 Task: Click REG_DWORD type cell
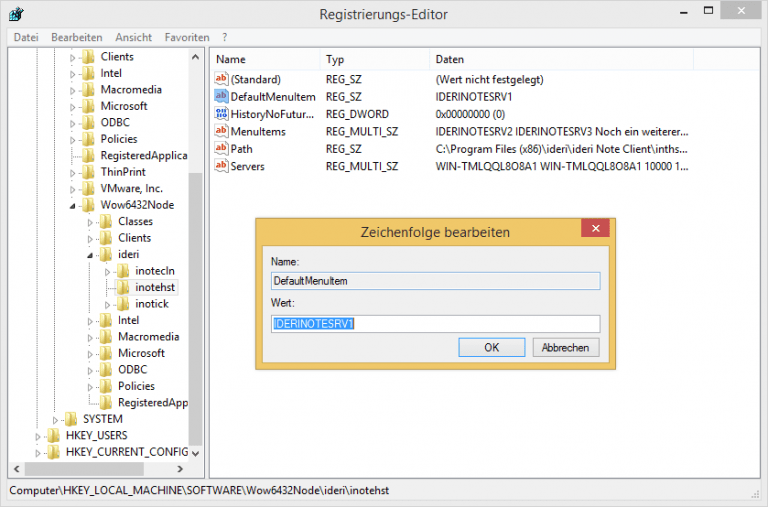[357, 114]
